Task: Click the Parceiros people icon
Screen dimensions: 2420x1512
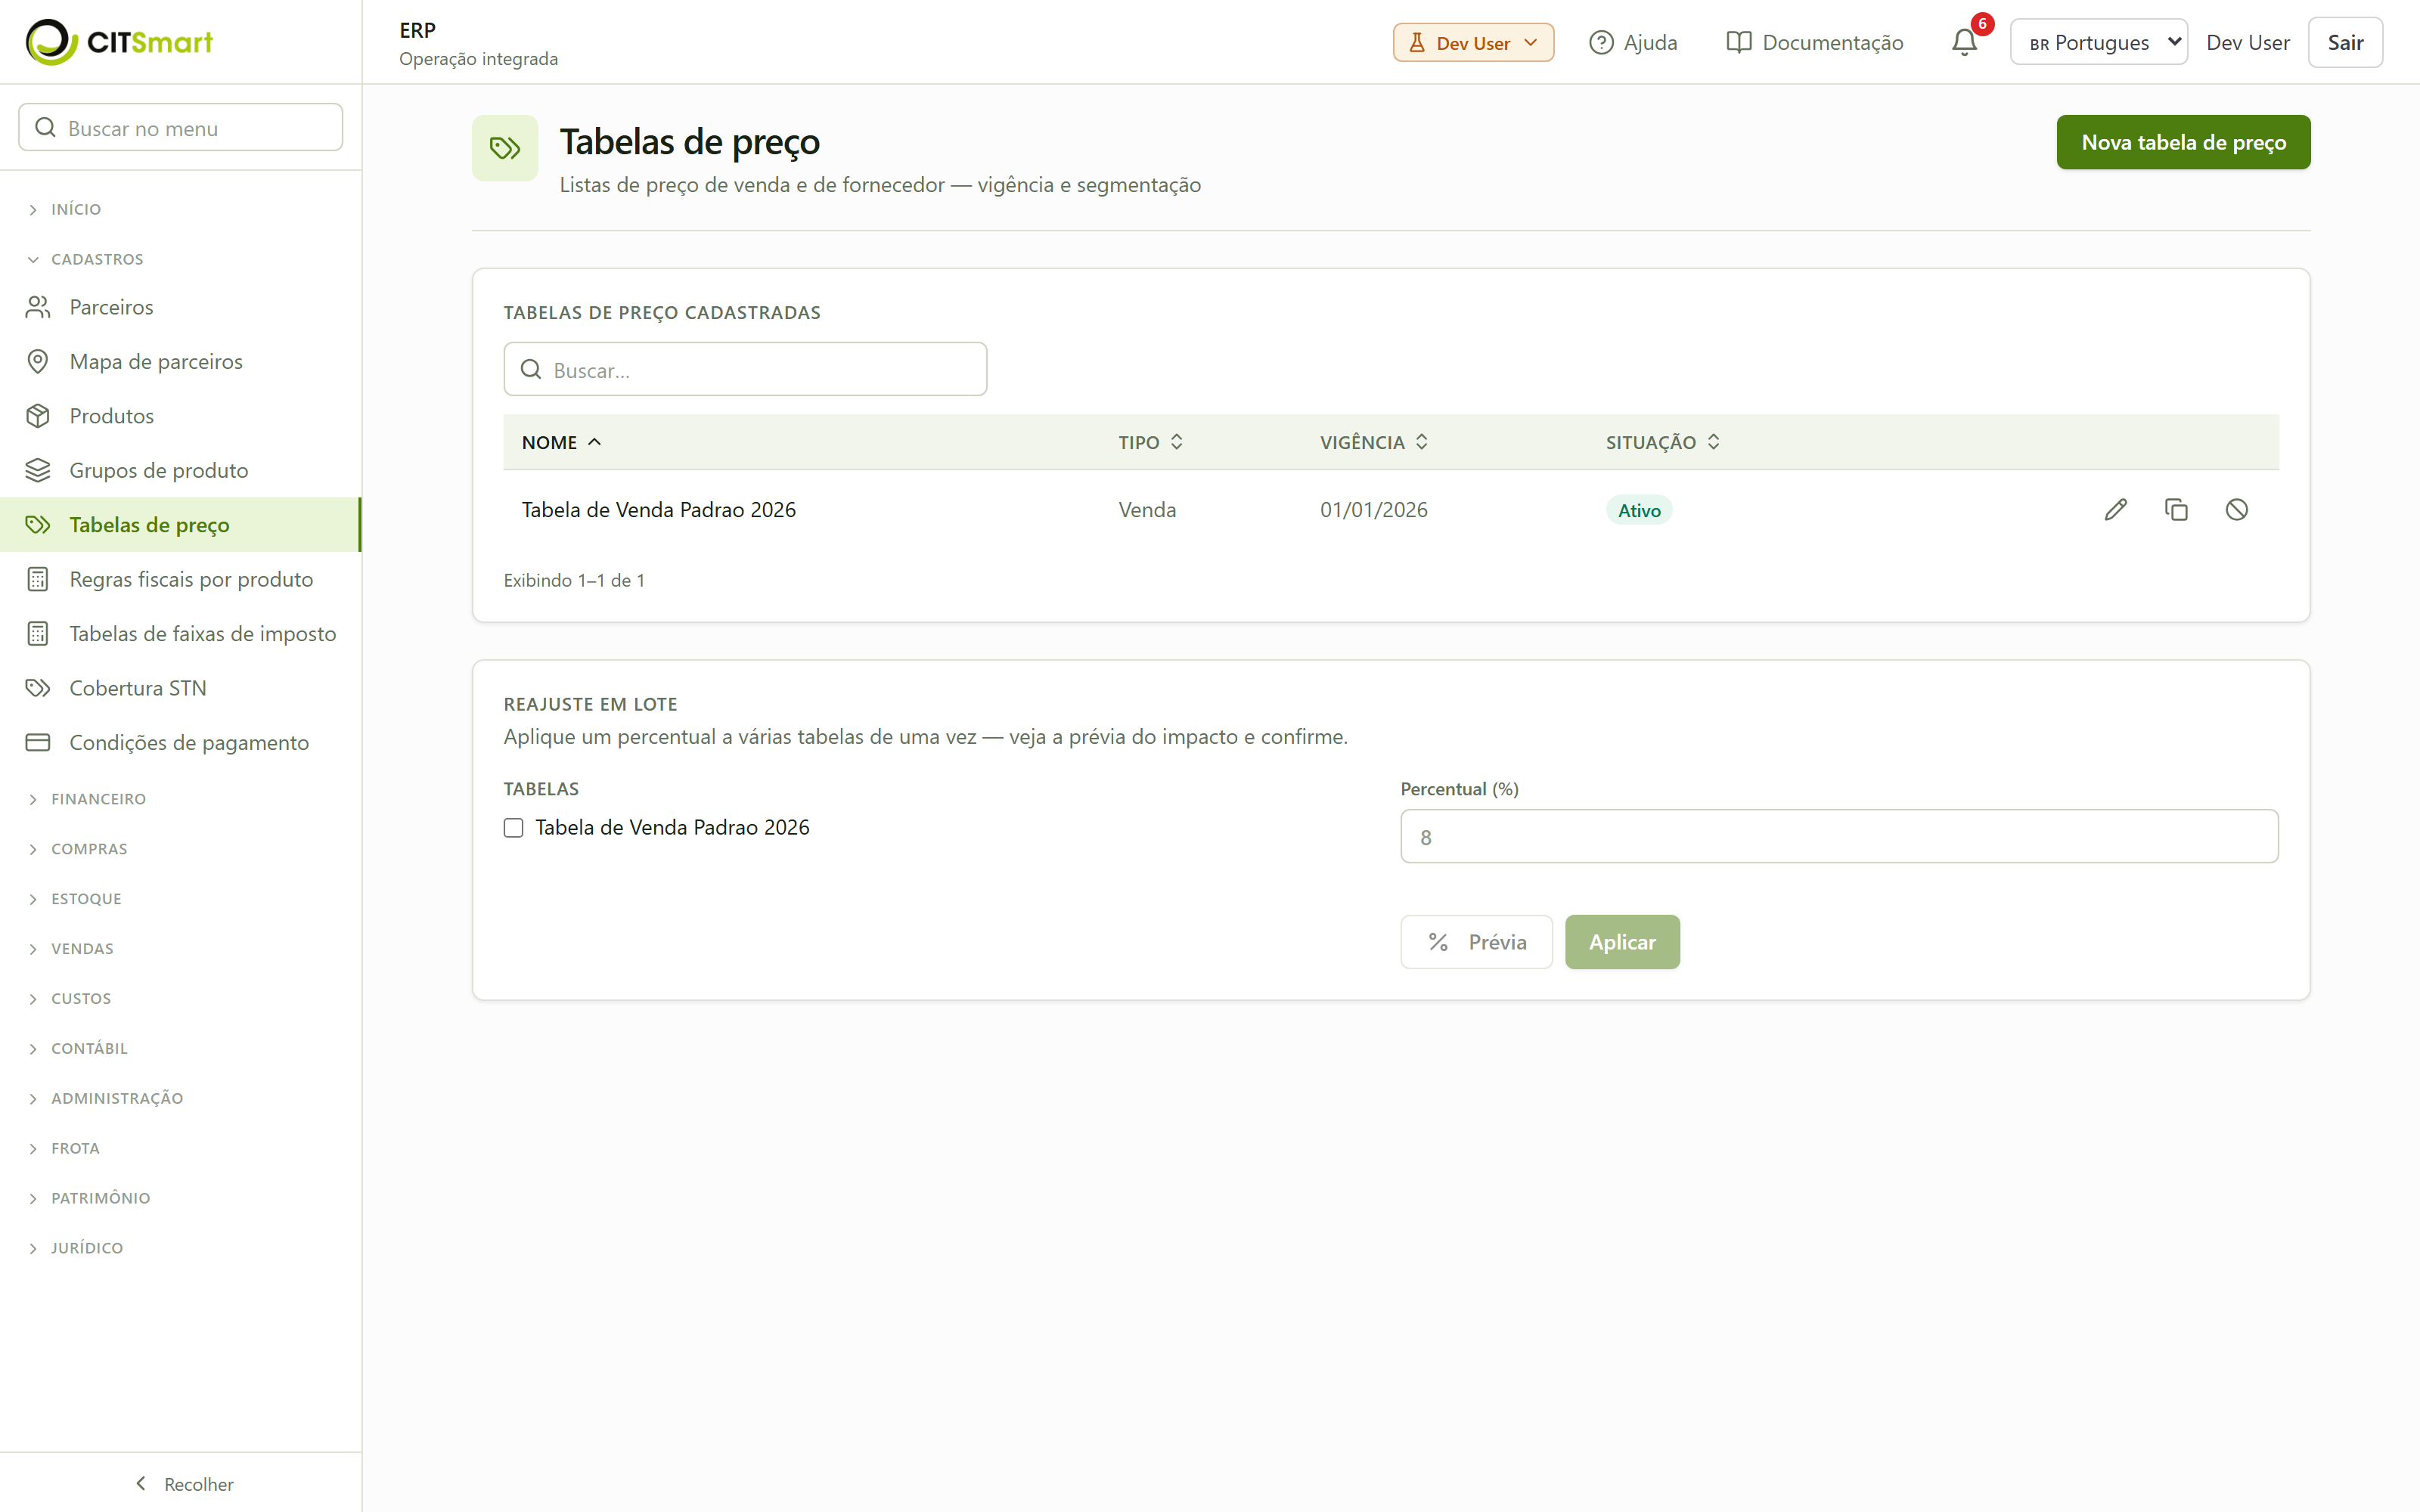Action: 38,307
